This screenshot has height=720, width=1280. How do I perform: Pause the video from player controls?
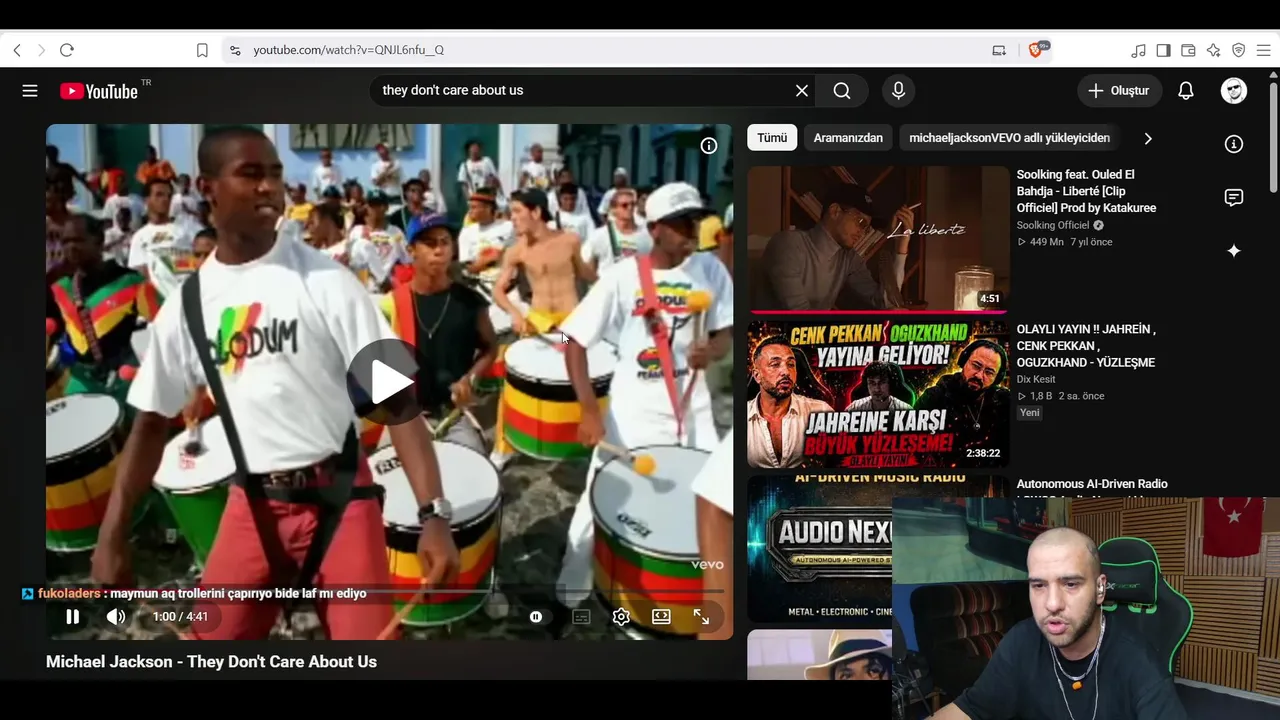click(73, 617)
